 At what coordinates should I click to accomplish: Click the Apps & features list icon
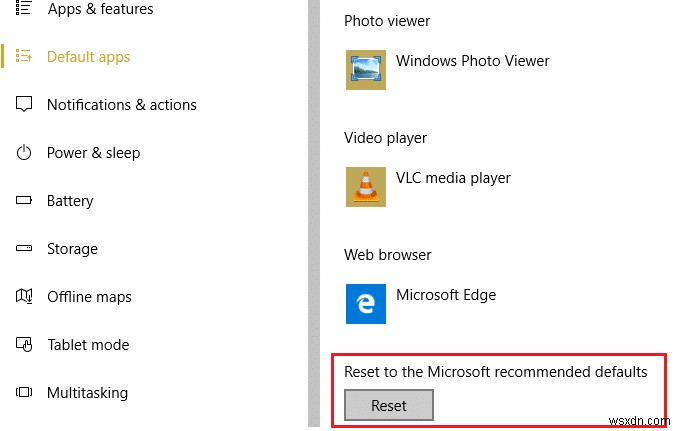click(25, 9)
